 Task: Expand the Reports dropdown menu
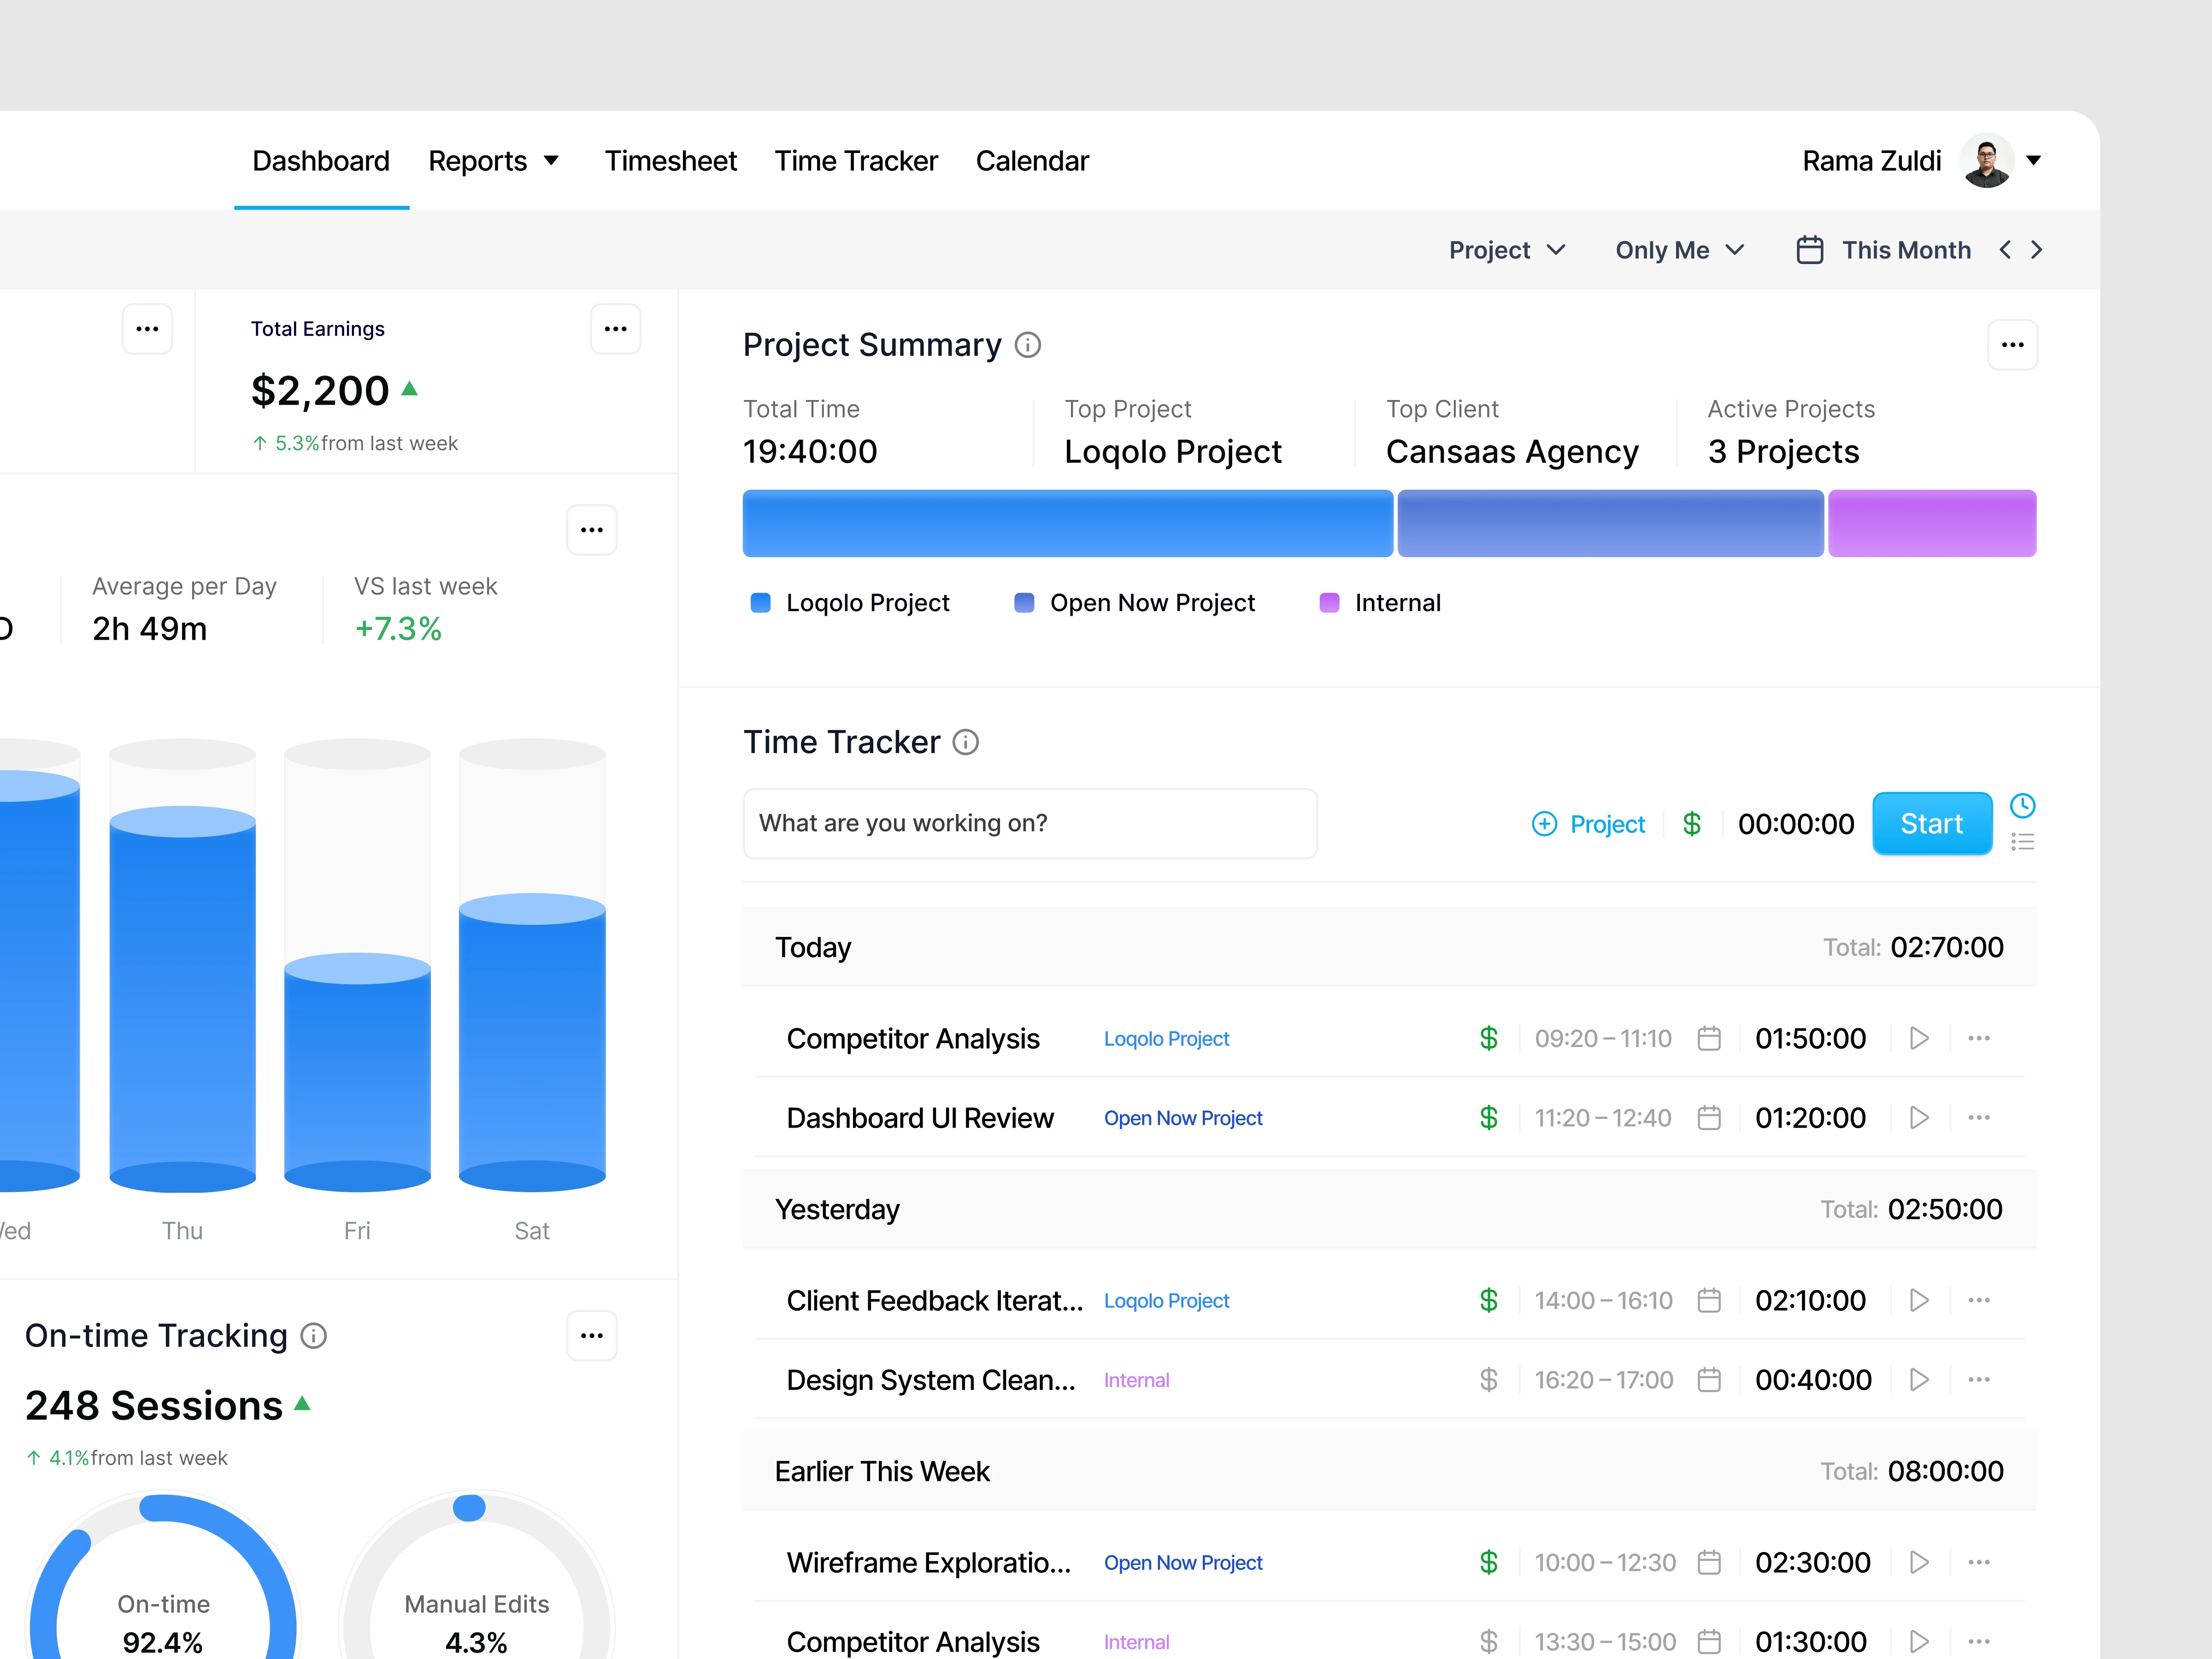(494, 161)
